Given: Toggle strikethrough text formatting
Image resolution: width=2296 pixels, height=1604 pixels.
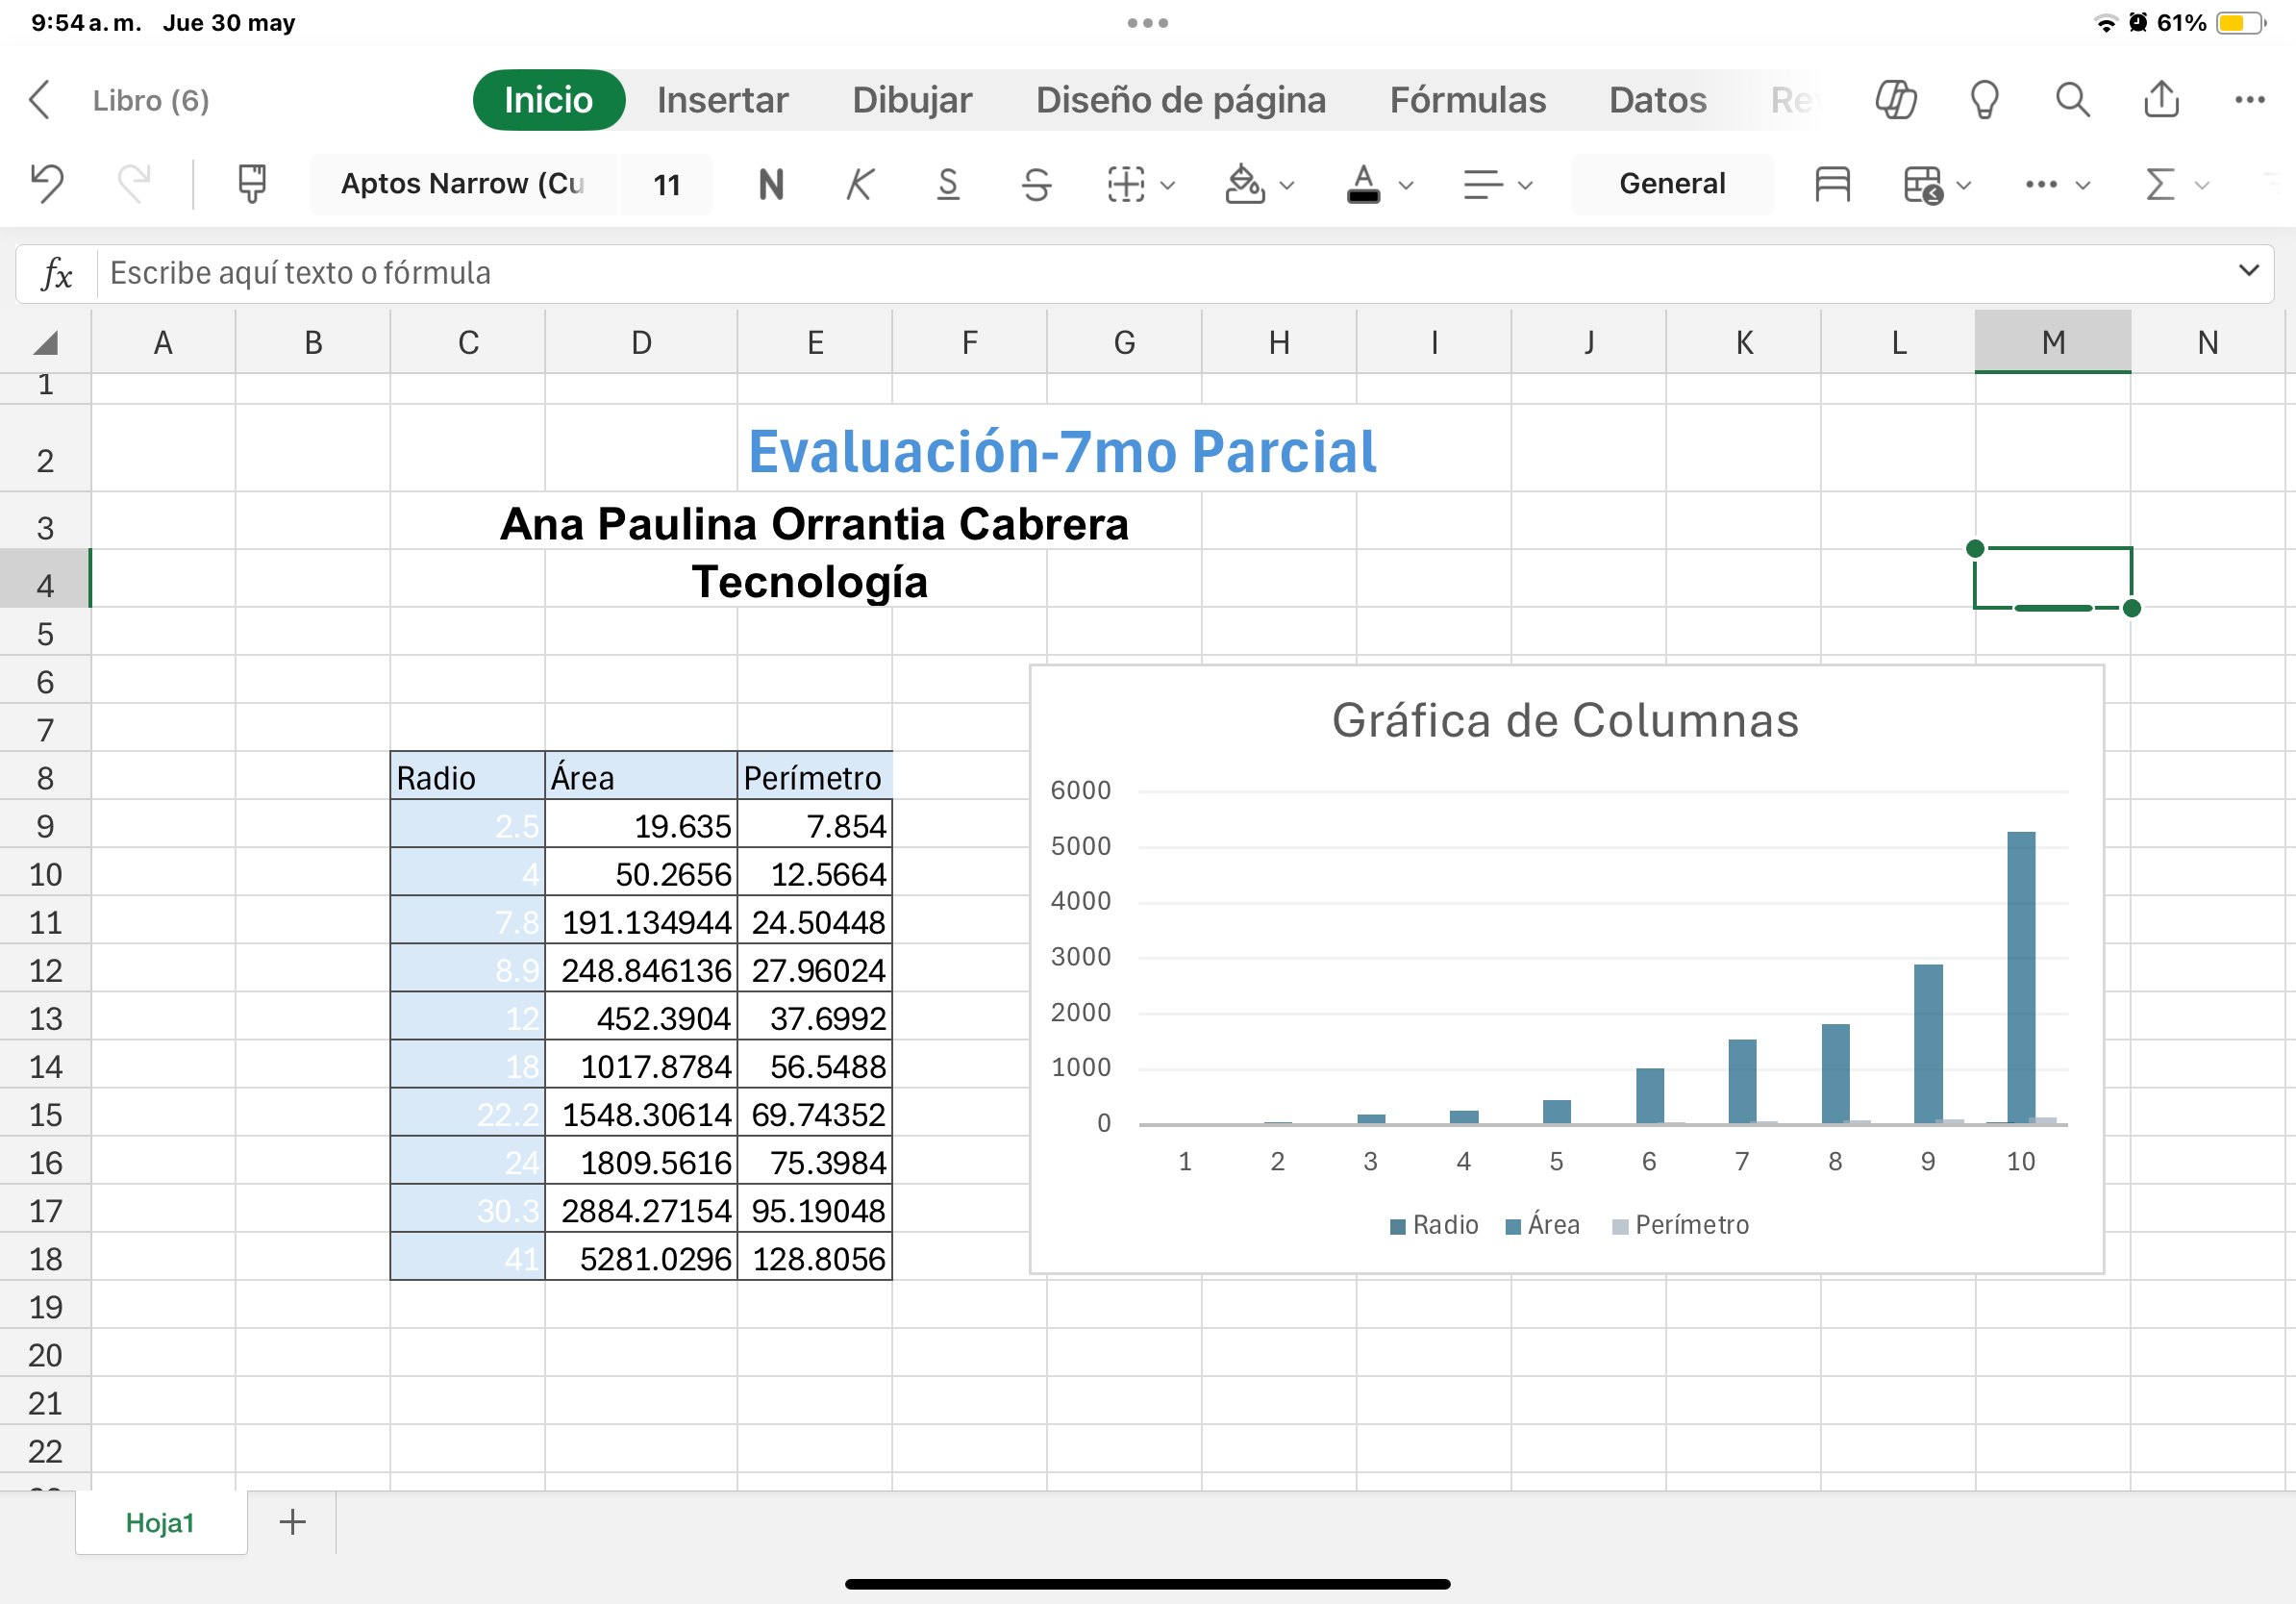Looking at the screenshot, I should click(1036, 184).
